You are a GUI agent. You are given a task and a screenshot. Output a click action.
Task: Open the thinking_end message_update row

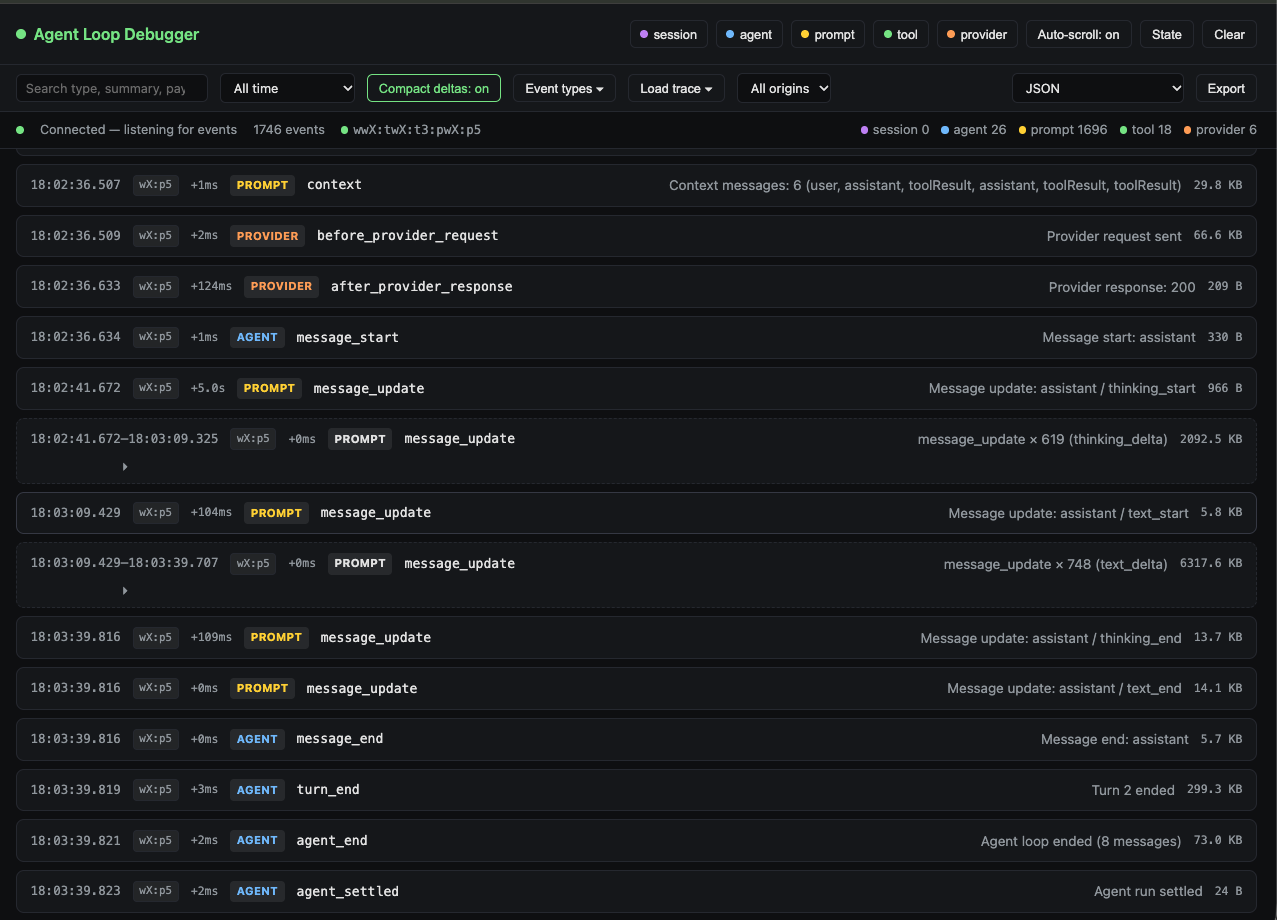click(636, 637)
